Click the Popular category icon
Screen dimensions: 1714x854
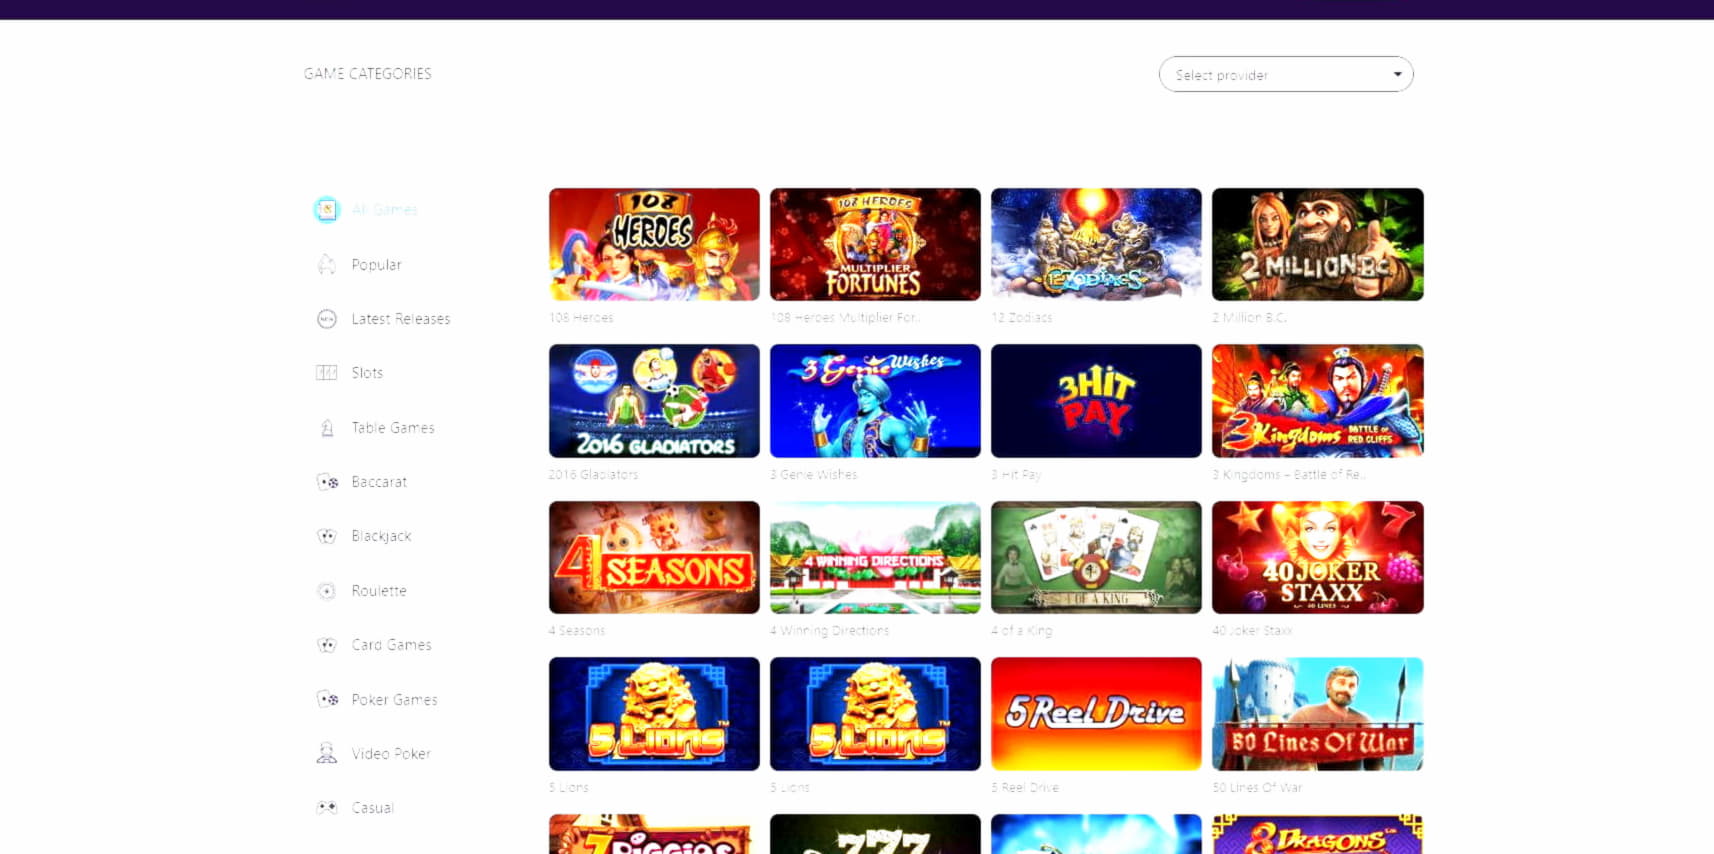[326, 264]
